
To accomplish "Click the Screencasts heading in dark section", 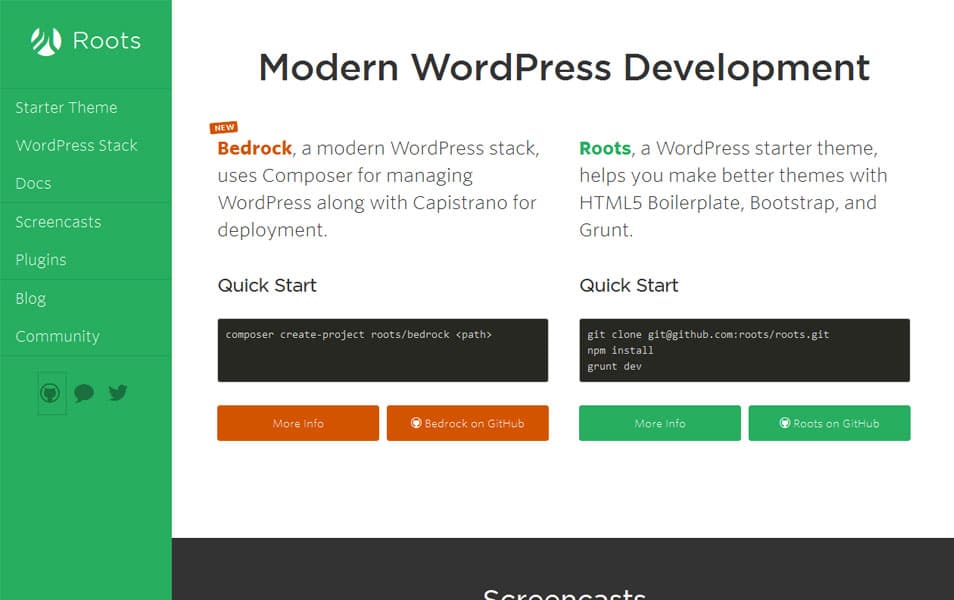I will [x=564, y=593].
